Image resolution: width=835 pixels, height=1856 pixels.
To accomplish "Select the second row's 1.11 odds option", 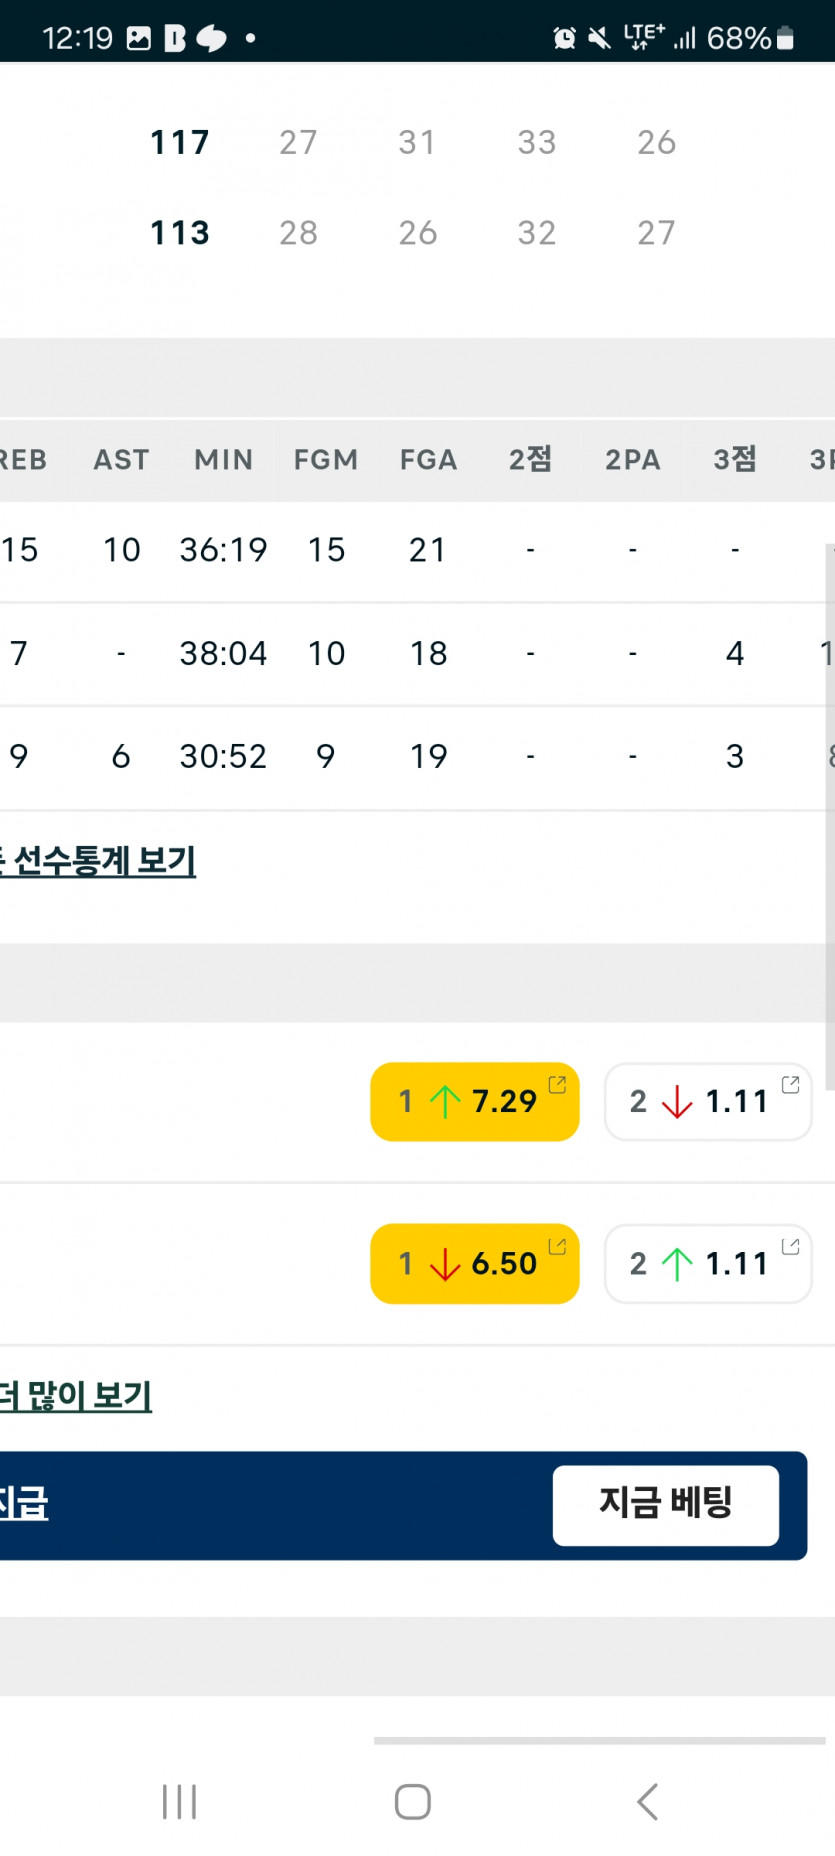I will [707, 1263].
